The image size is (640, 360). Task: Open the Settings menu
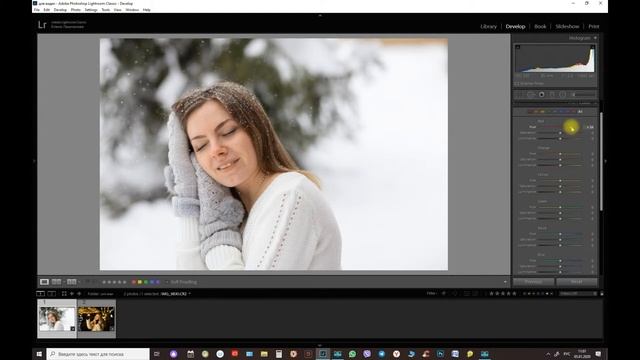tap(91, 10)
